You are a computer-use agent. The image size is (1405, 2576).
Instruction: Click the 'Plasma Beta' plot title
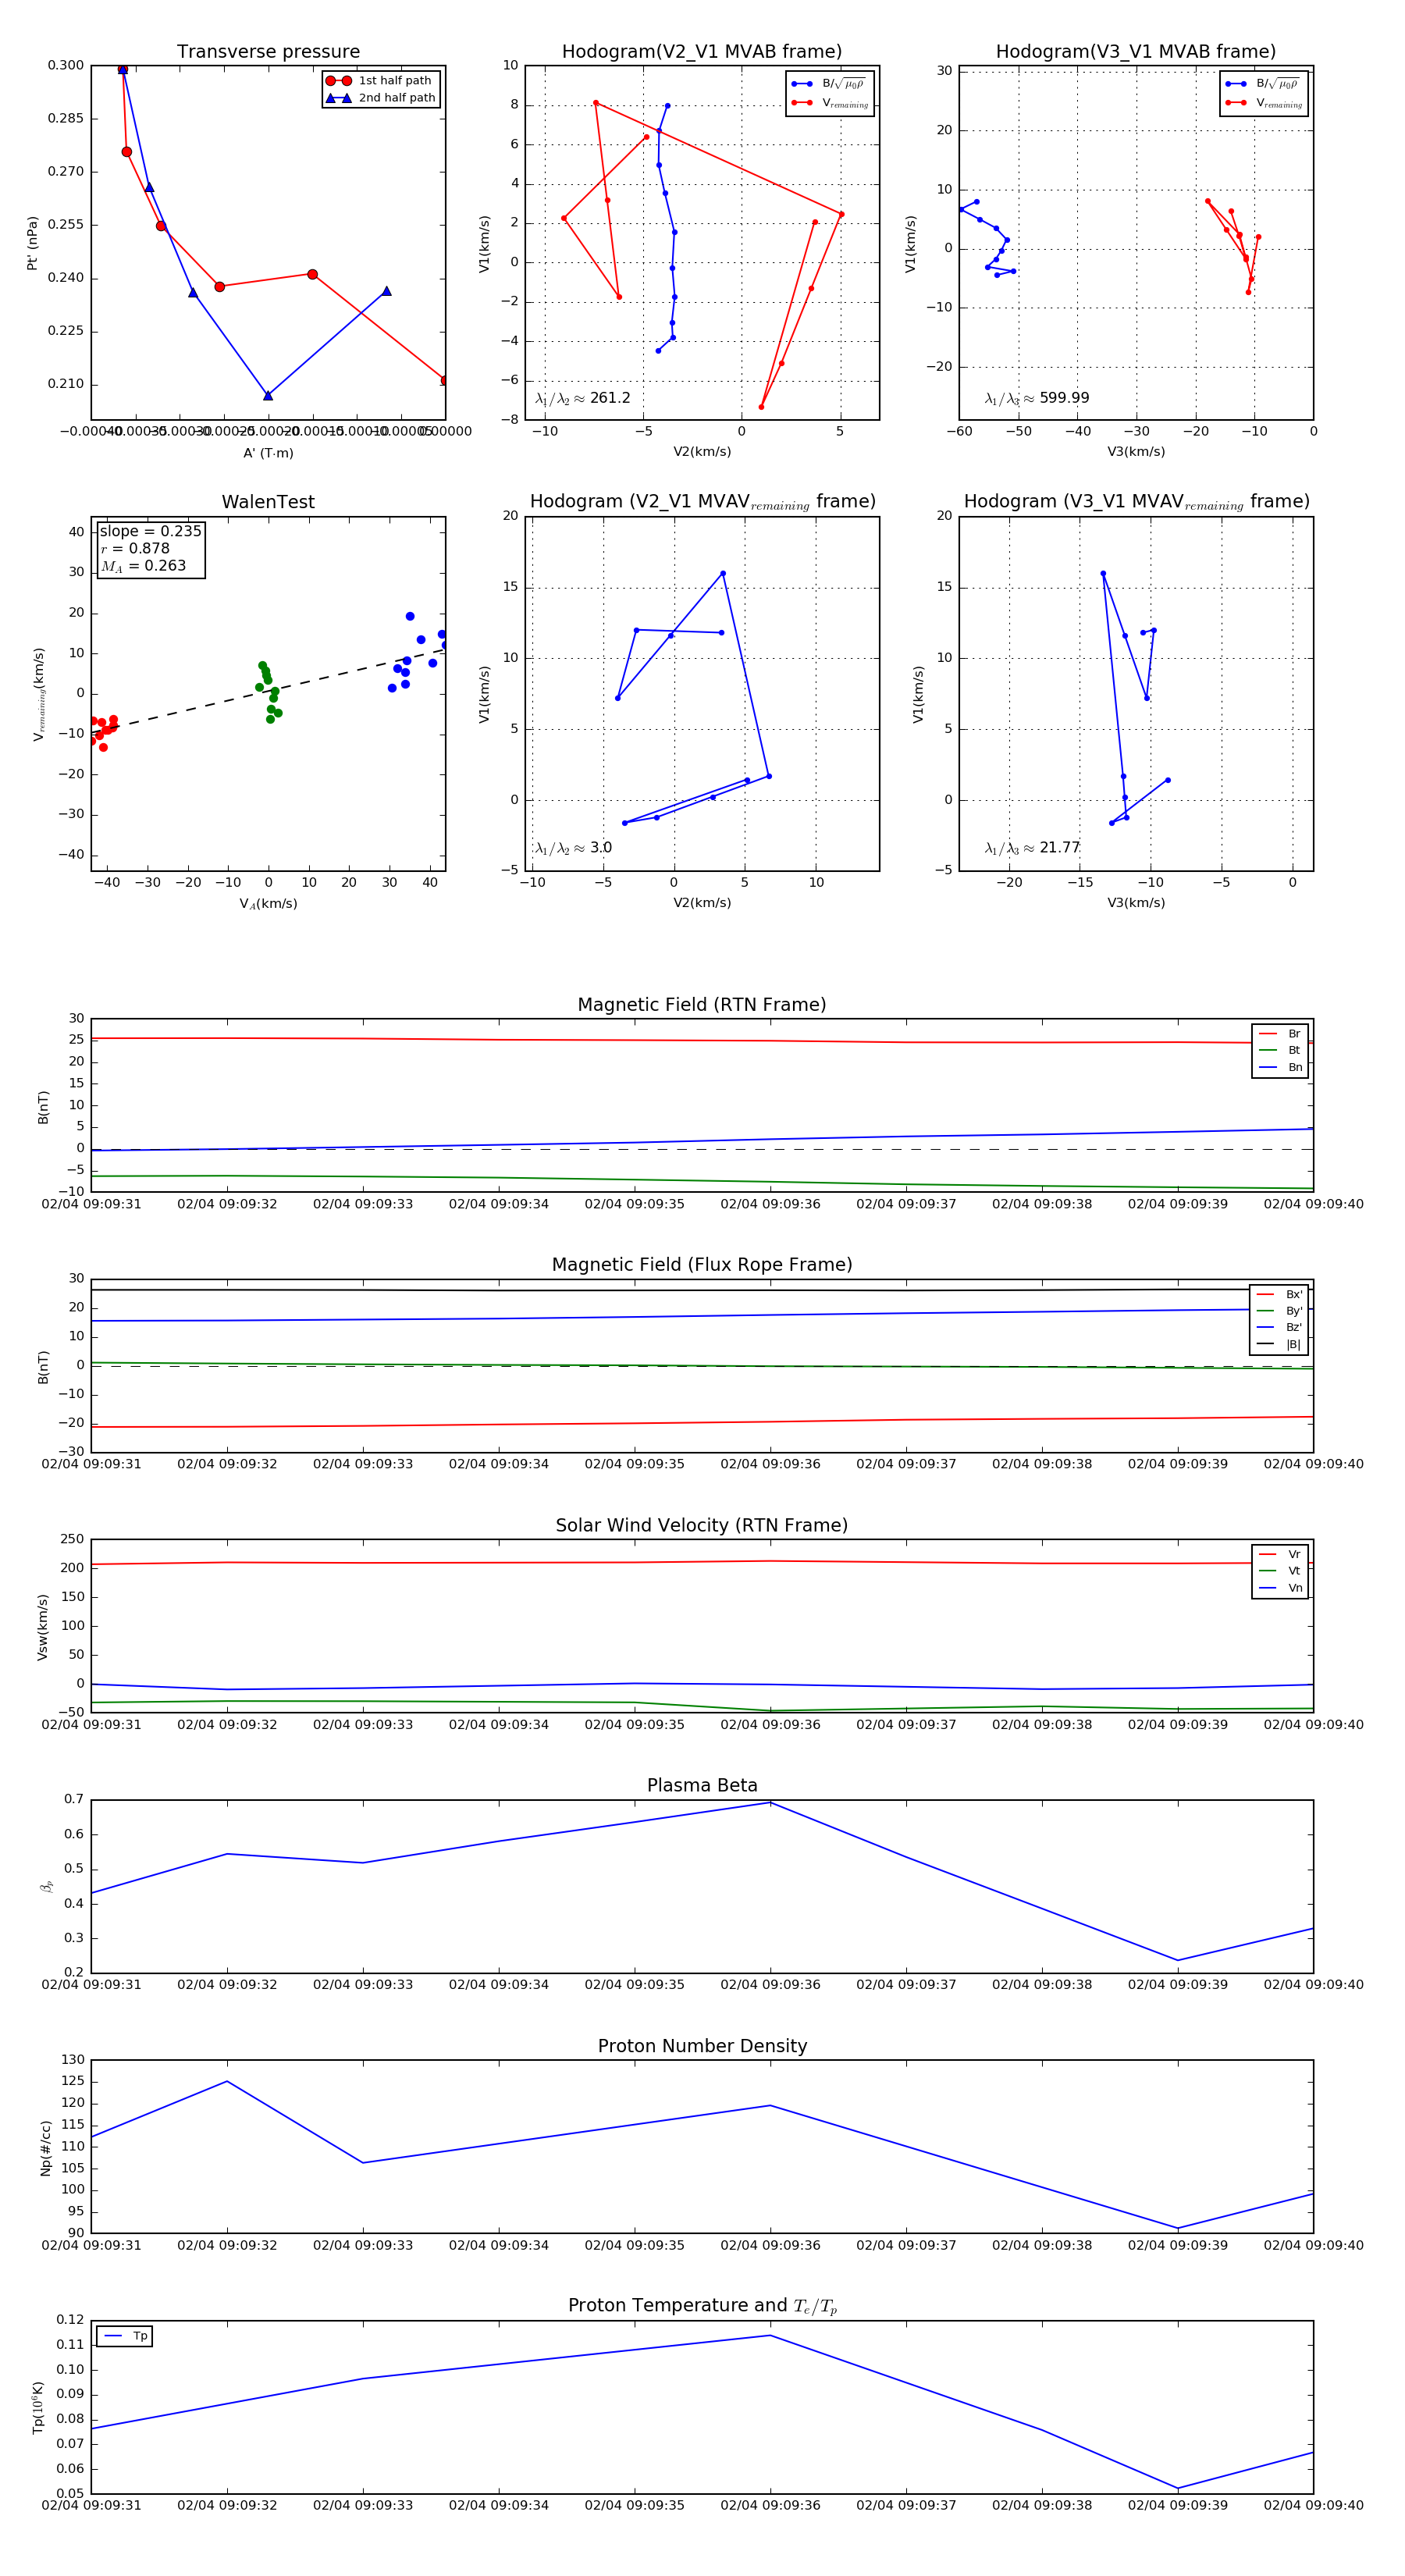click(702, 1786)
